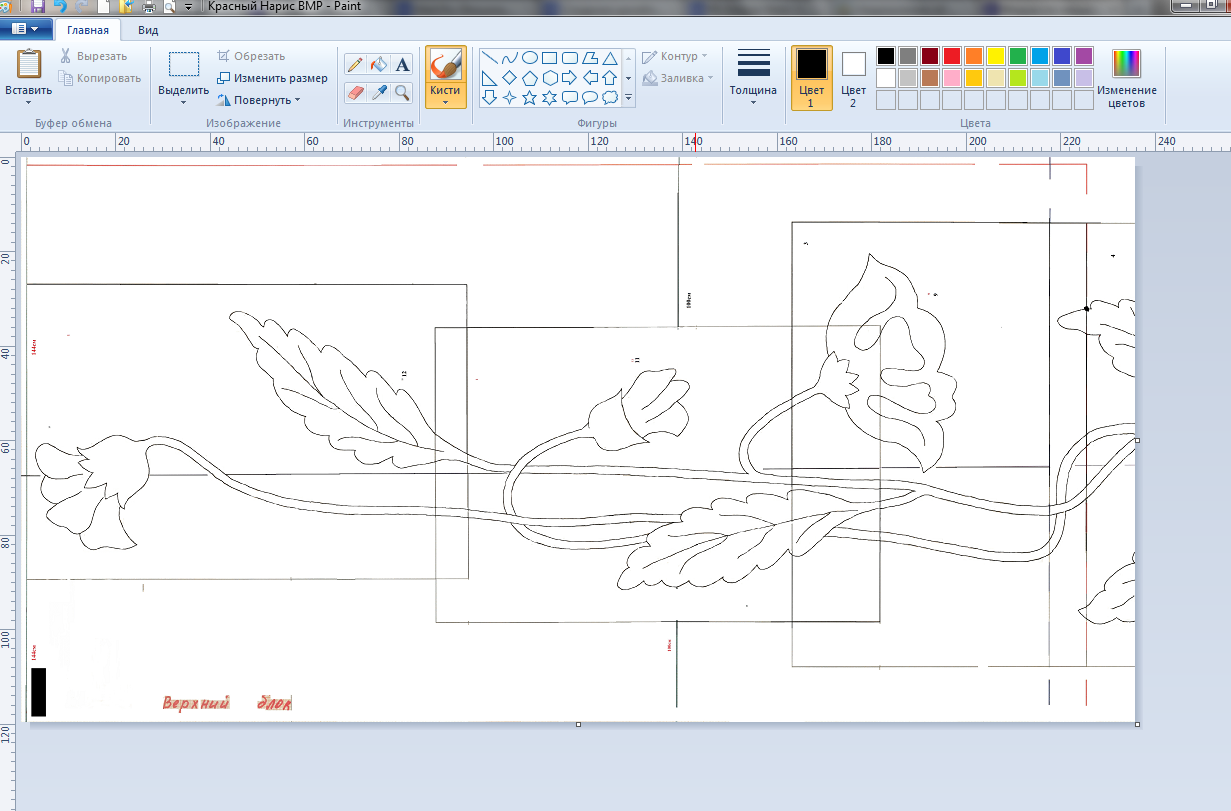Image resolution: width=1231 pixels, height=811 pixels.
Task: Select the Color picker eyedropper tool
Action: pos(379,93)
